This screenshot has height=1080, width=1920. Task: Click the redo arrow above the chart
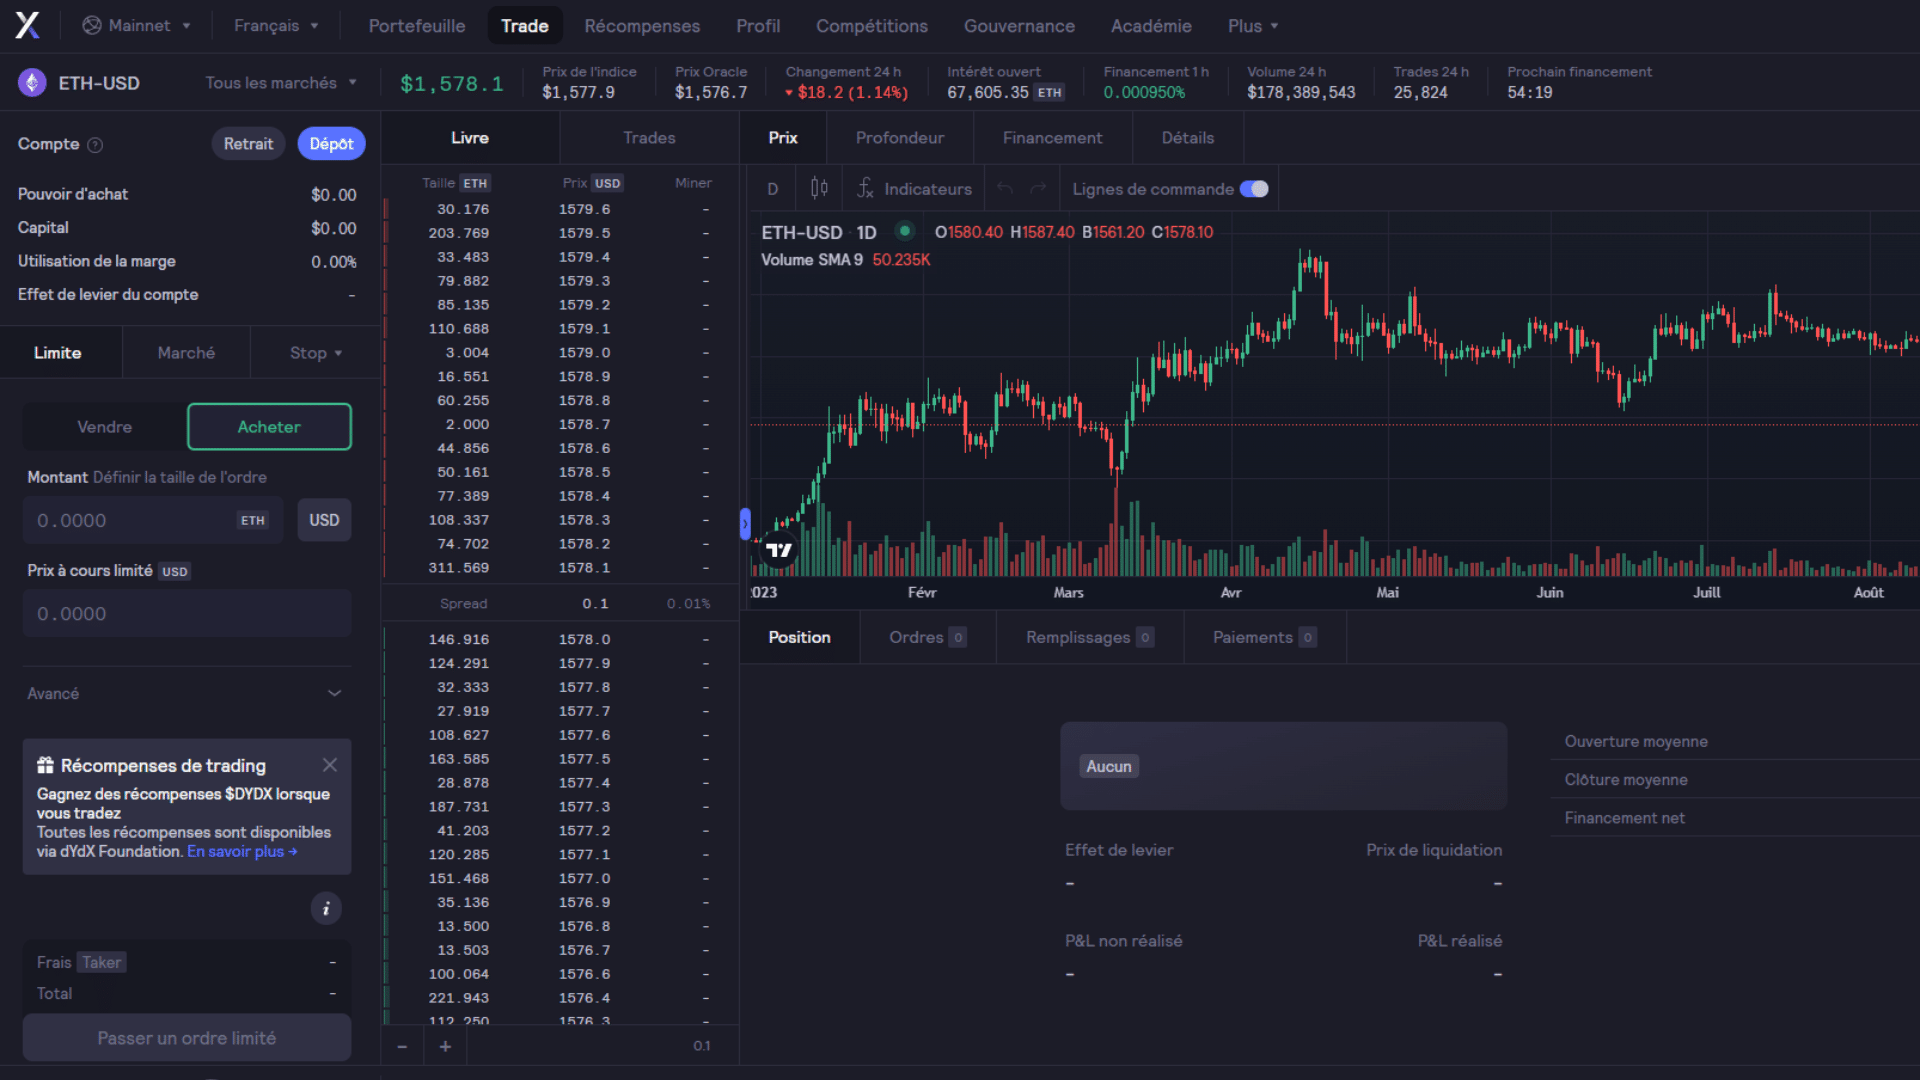pos(1038,188)
